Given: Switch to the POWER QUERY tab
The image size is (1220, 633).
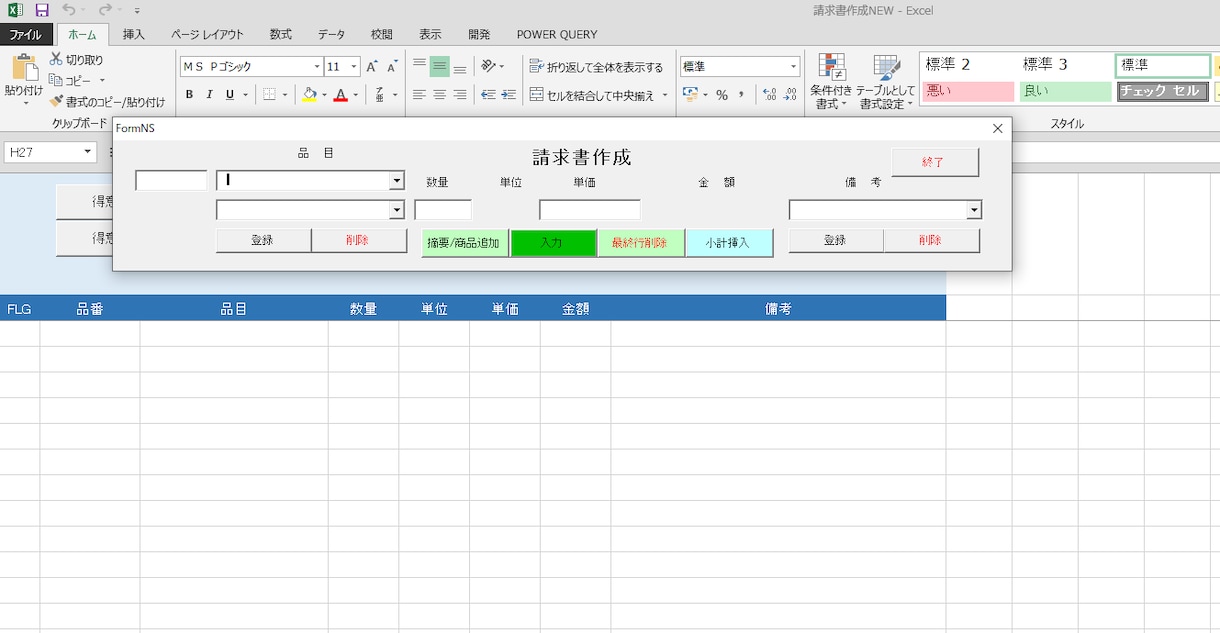Looking at the screenshot, I should (557, 34).
